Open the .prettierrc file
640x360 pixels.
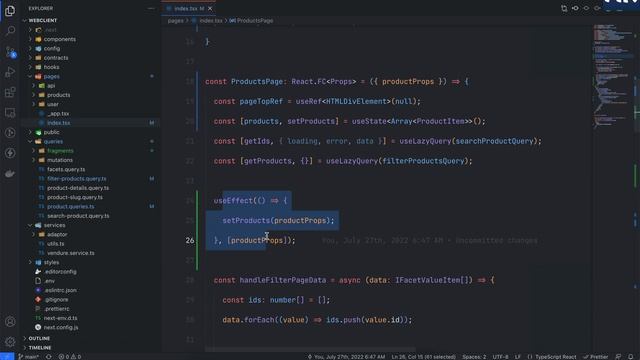[x=56, y=309]
